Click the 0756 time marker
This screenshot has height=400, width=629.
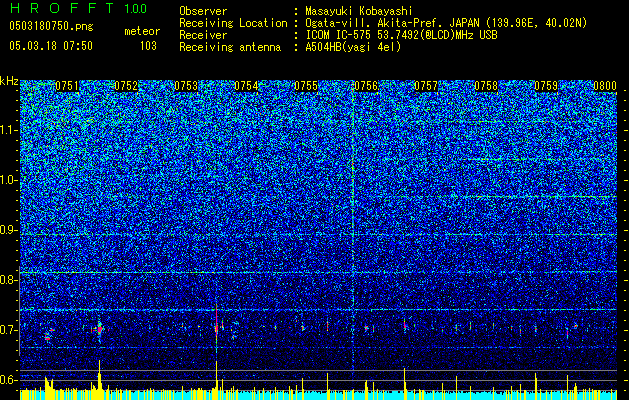coord(366,86)
